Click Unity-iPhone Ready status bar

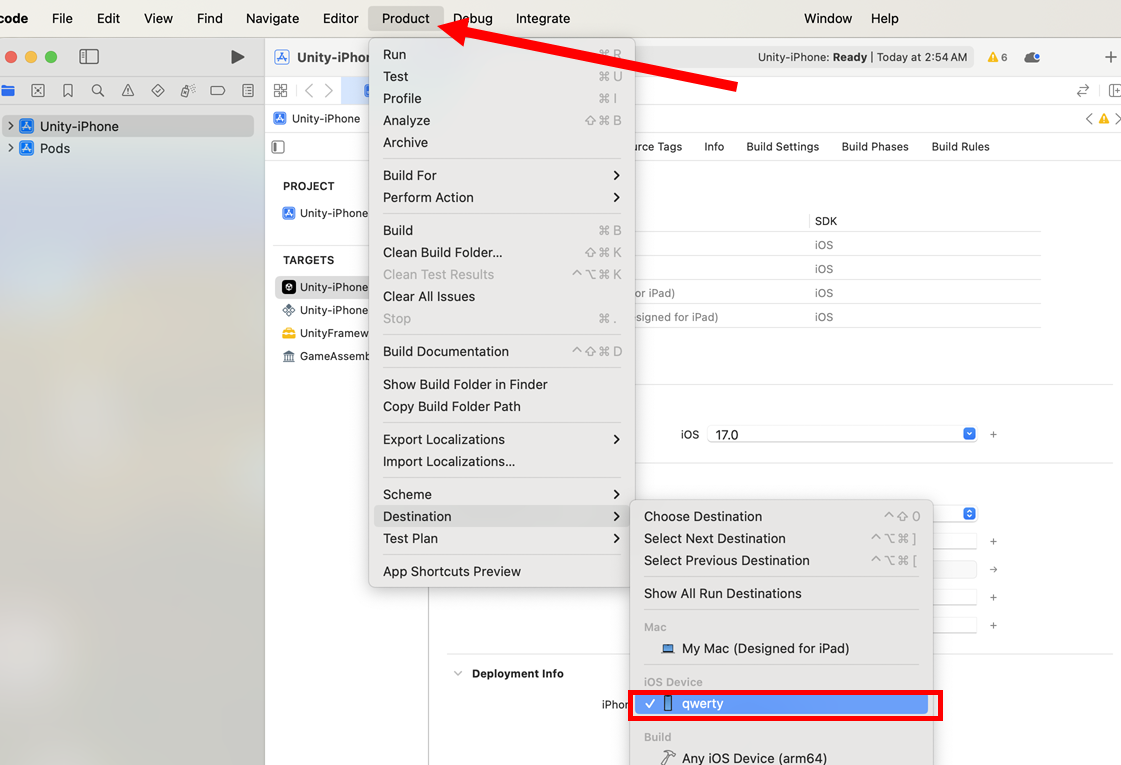(x=862, y=57)
